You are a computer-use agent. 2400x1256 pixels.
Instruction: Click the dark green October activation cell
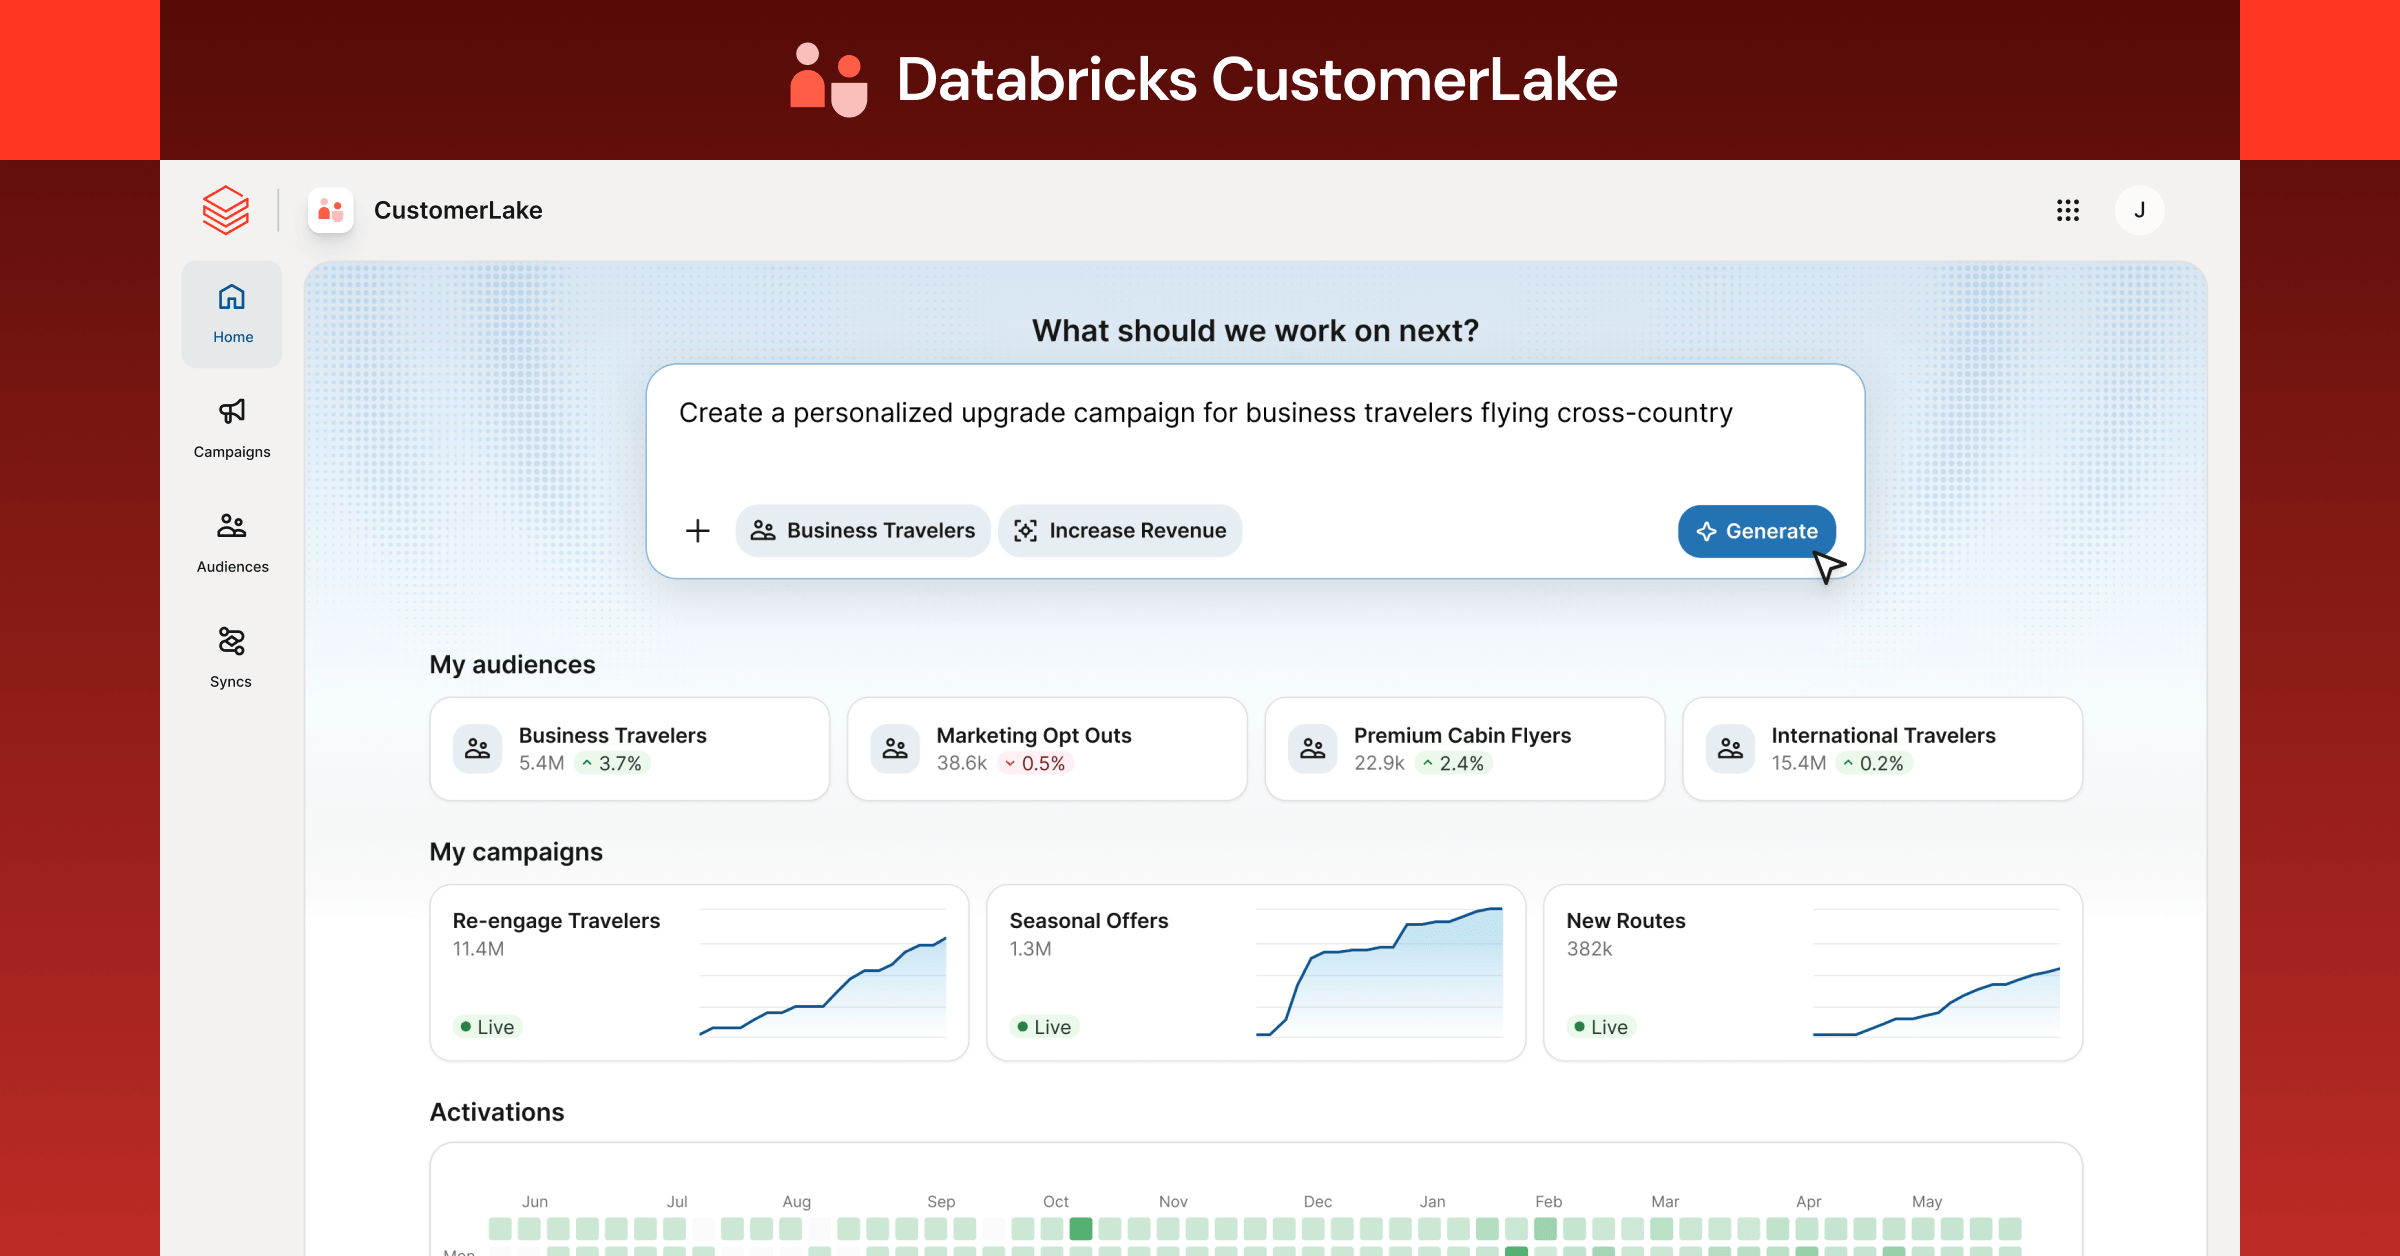coord(1081,1229)
